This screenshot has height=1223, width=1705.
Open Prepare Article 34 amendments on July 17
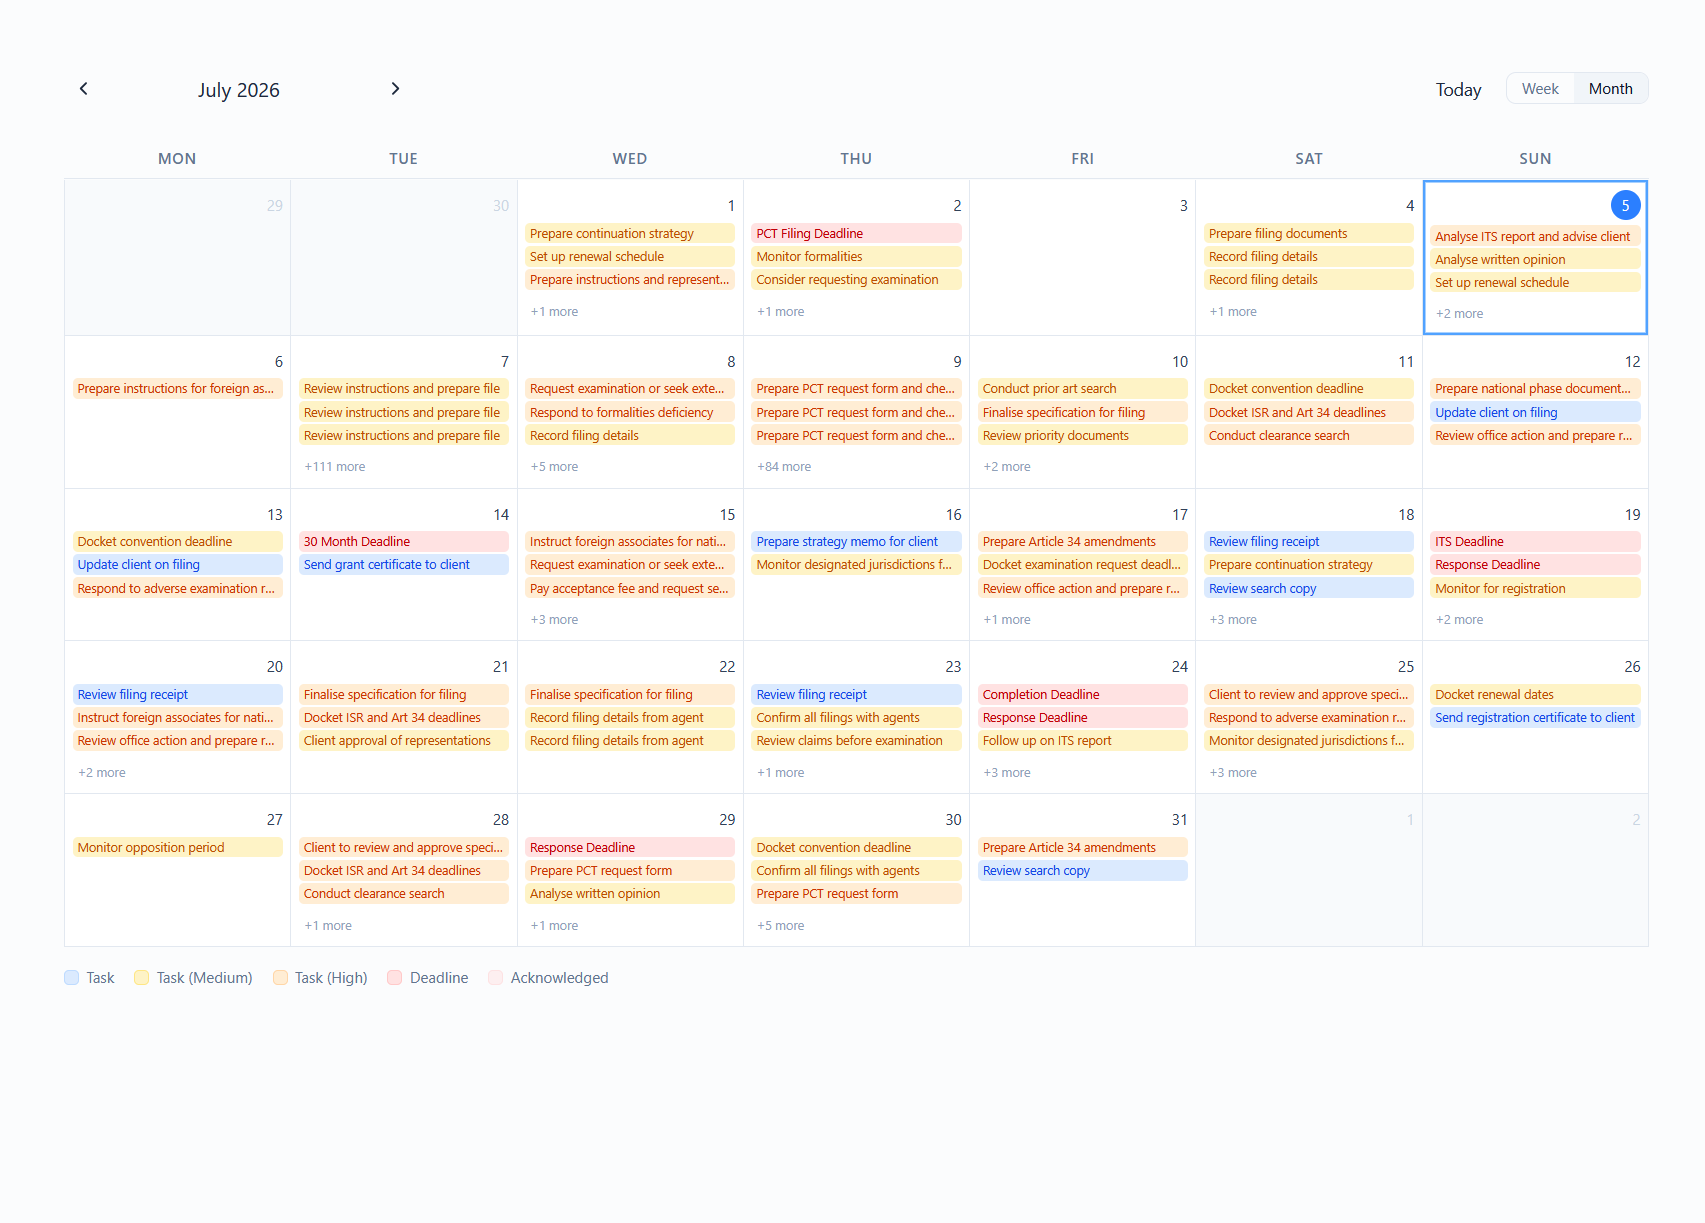[1083, 542]
